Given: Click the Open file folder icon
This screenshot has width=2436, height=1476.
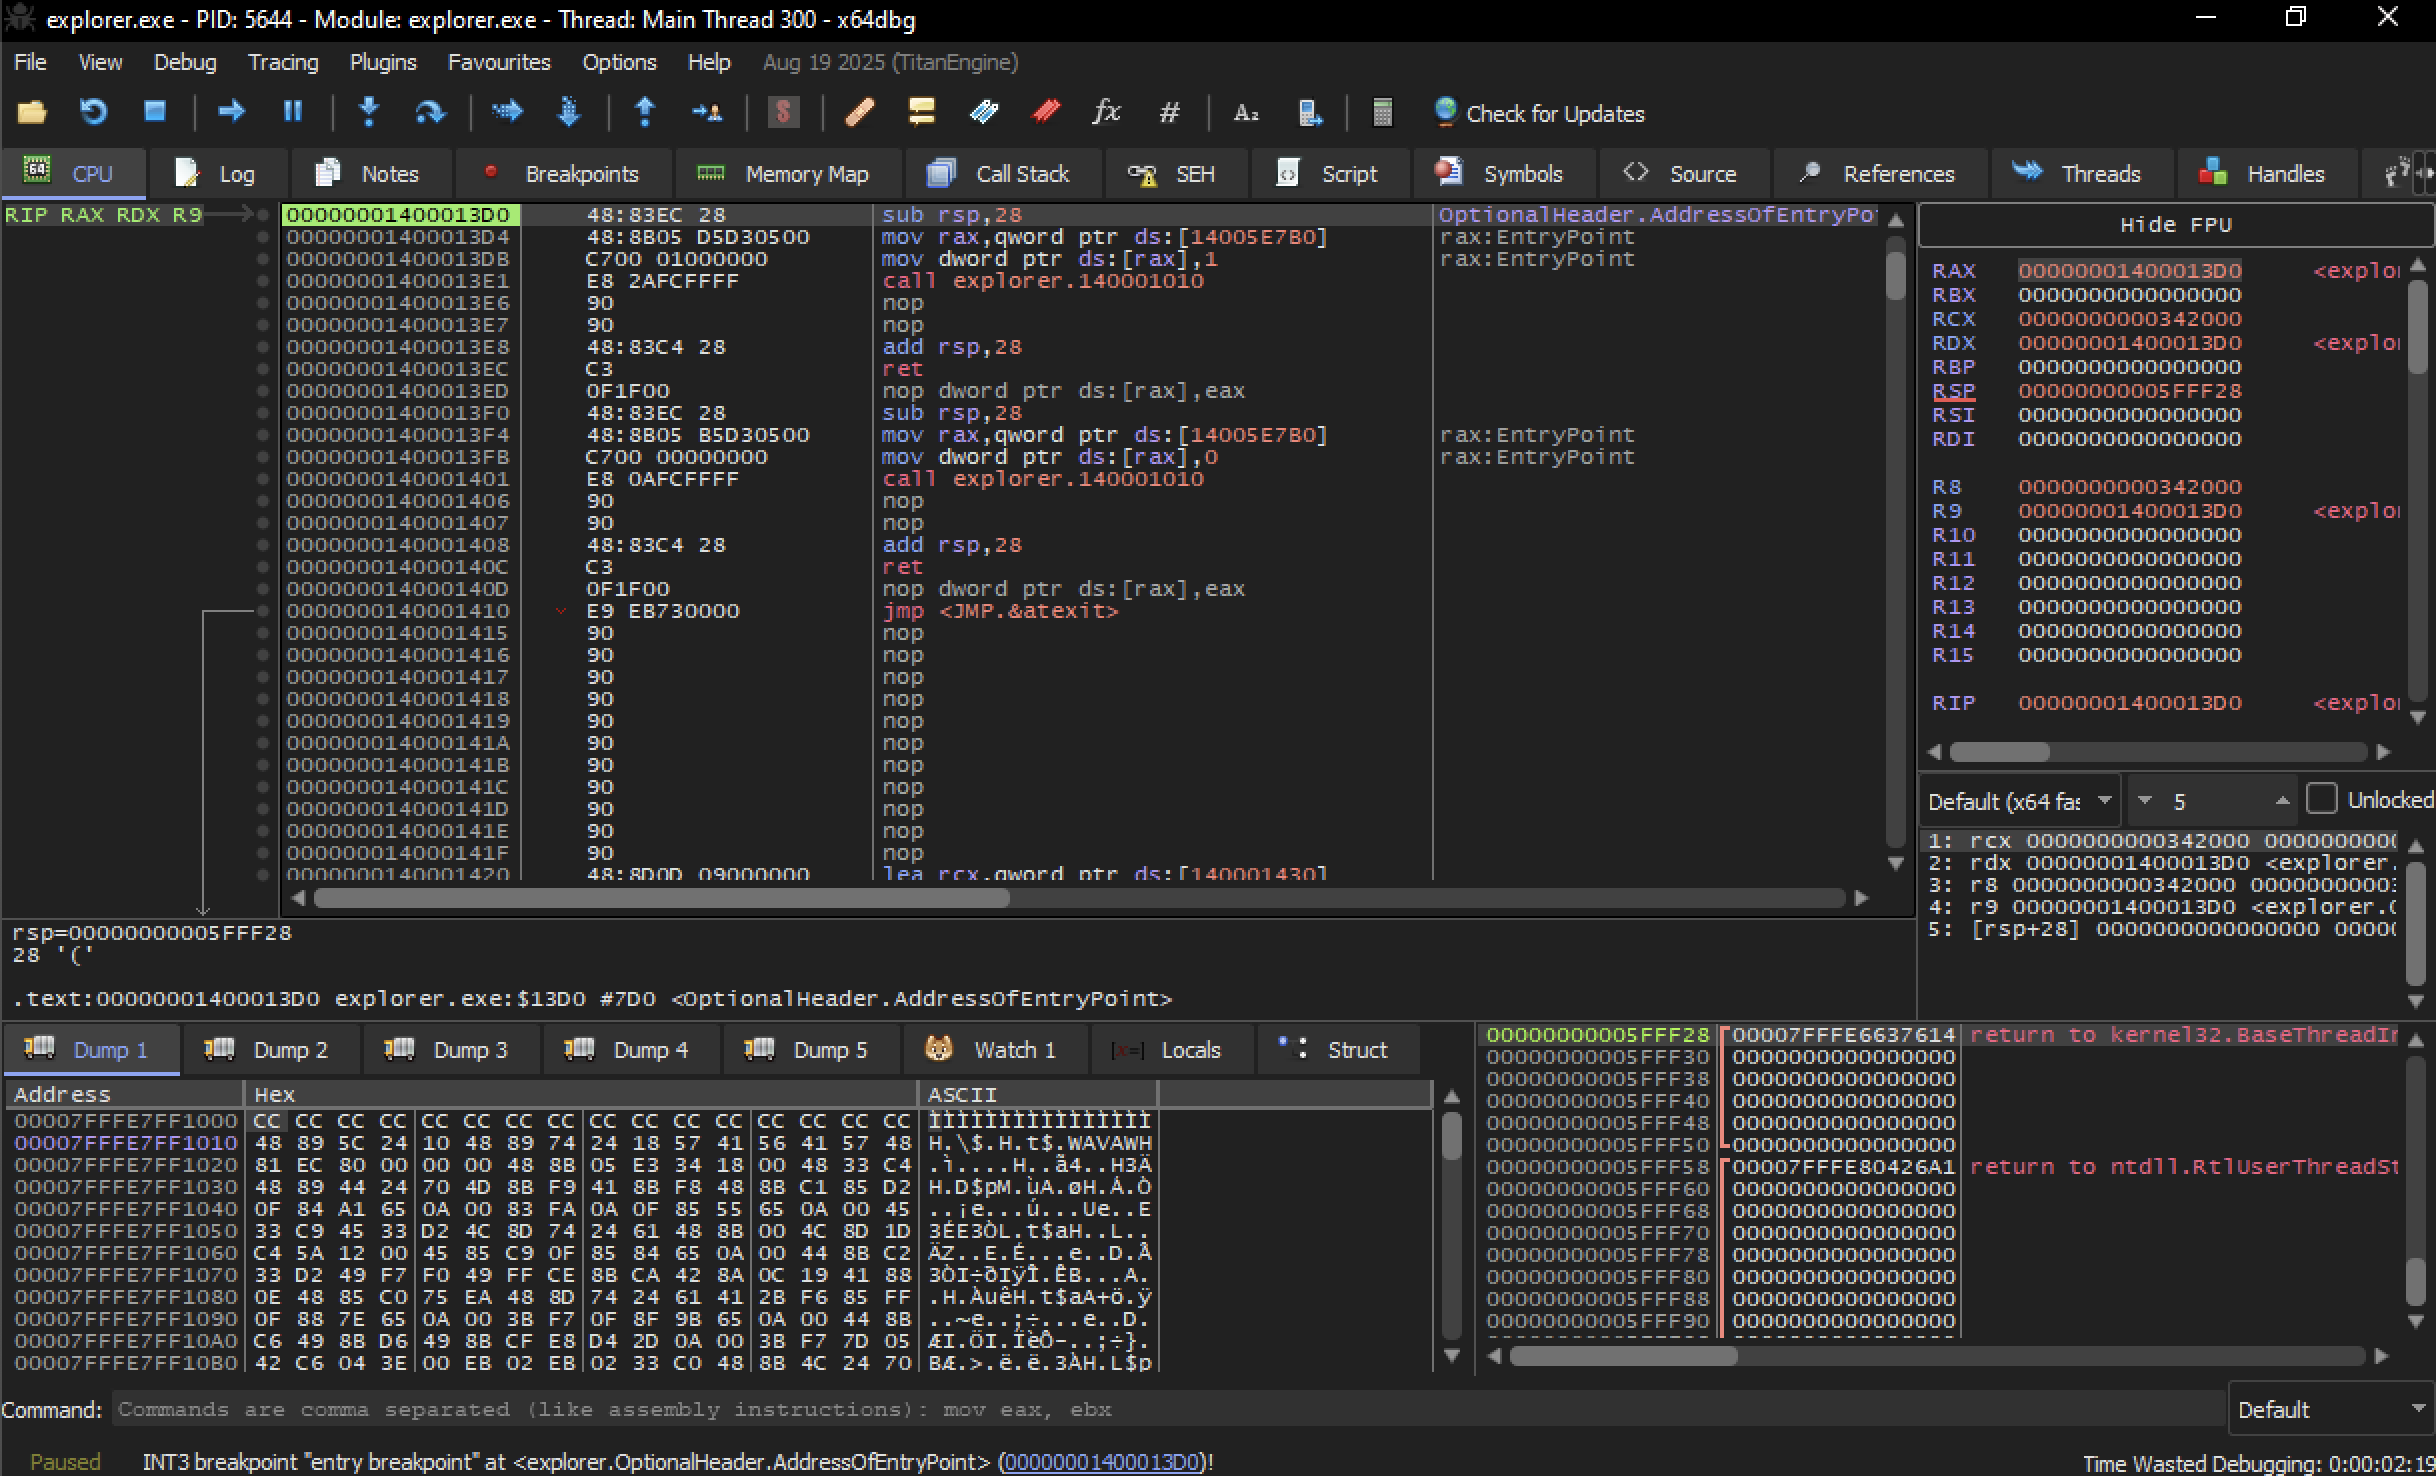Looking at the screenshot, I should point(31,112).
